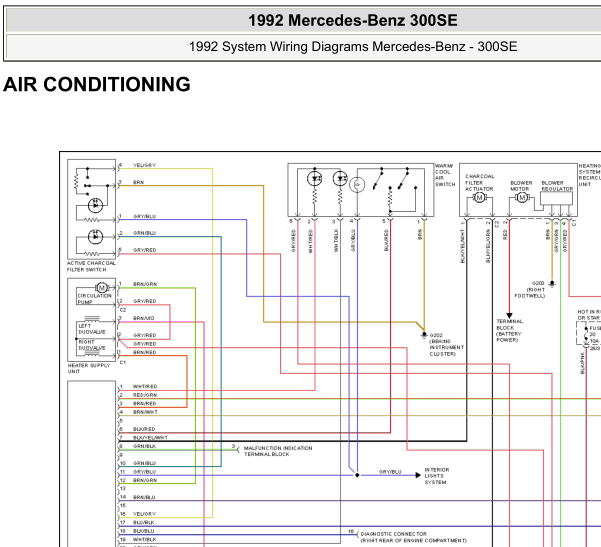Click the "BRN/WHT" wire label
The image size is (601, 547).
(145, 412)
